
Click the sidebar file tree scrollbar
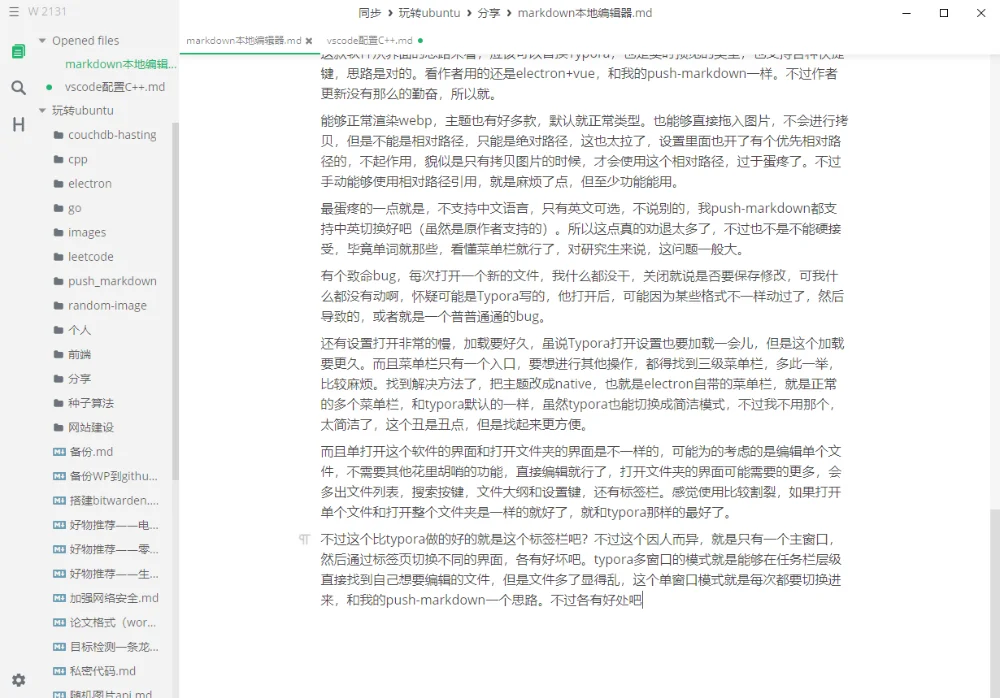coord(176,300)
